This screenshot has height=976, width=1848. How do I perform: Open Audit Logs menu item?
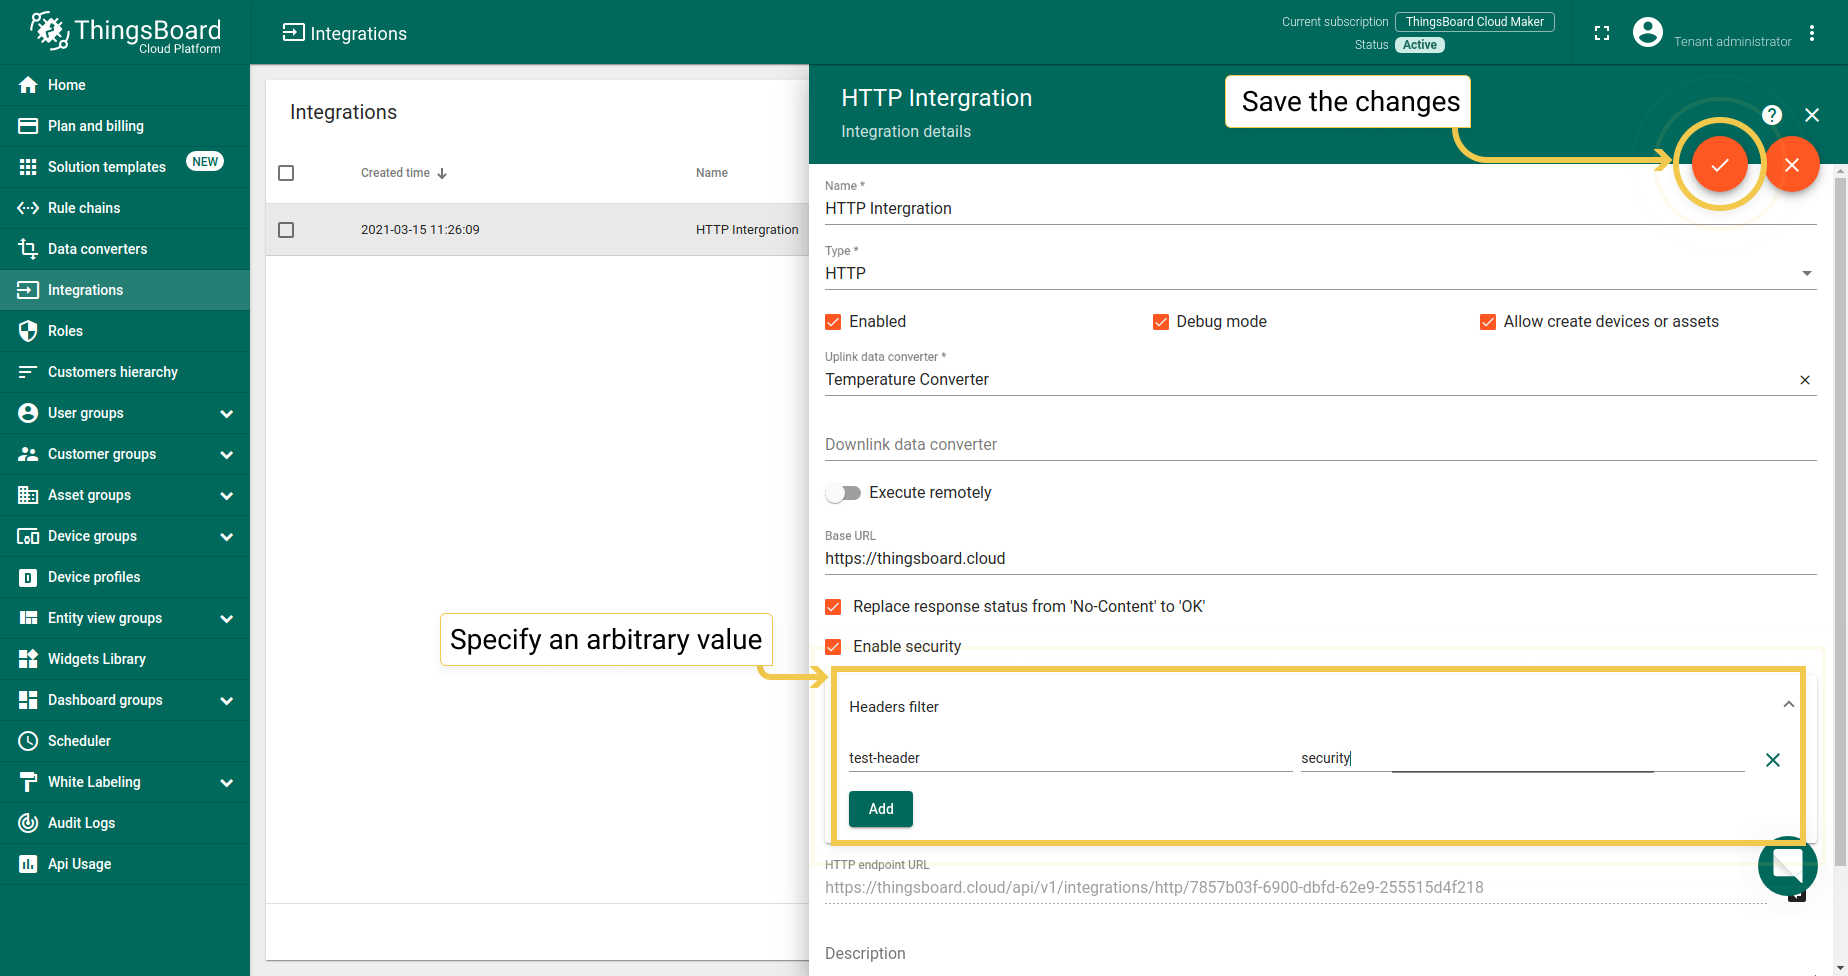click(x=125, y=823)
